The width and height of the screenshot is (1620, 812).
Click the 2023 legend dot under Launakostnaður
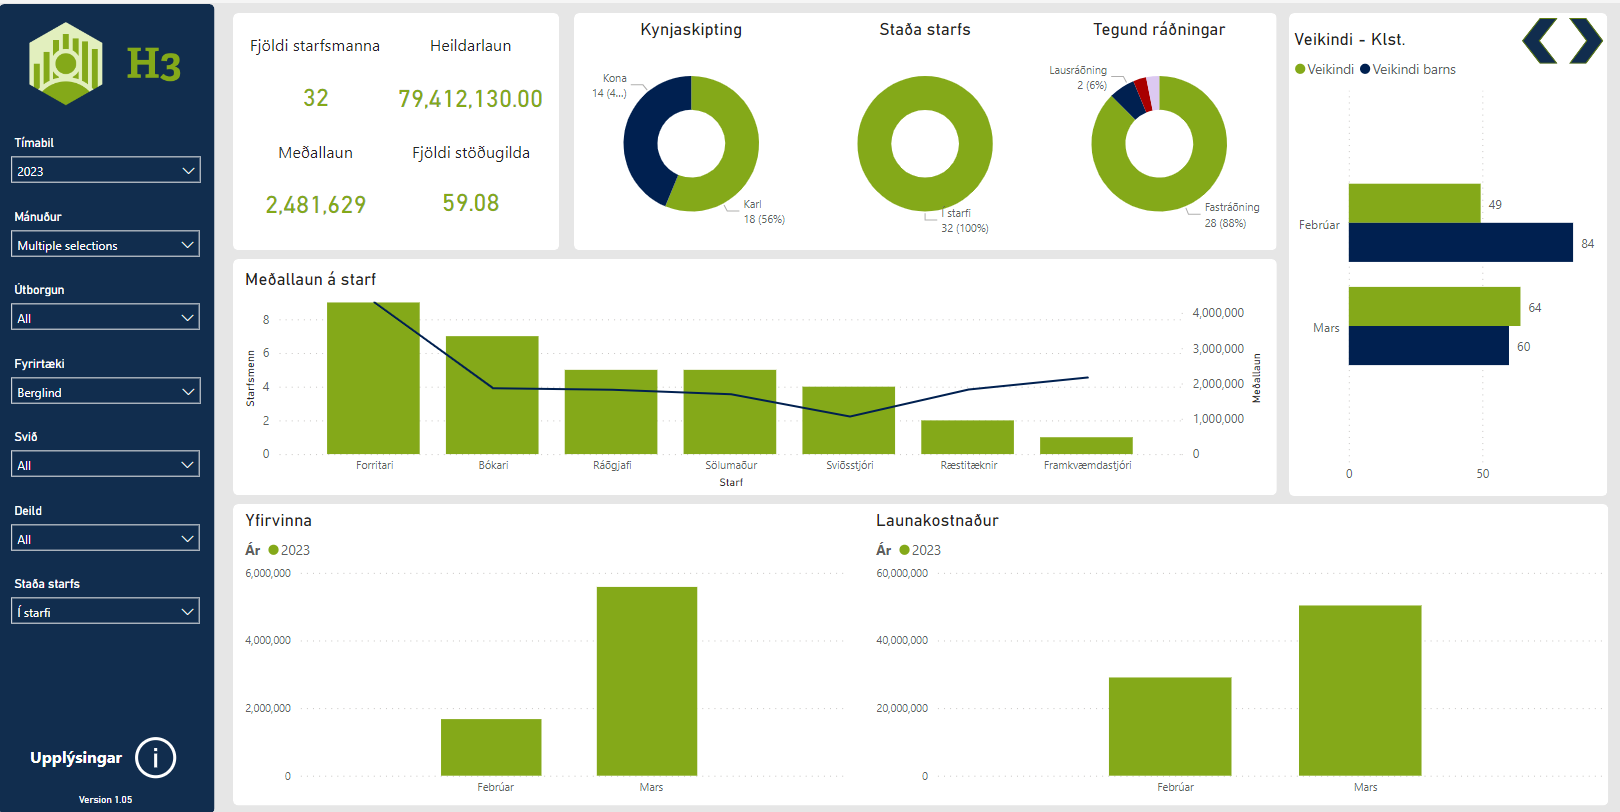click(x=904, y=550)
